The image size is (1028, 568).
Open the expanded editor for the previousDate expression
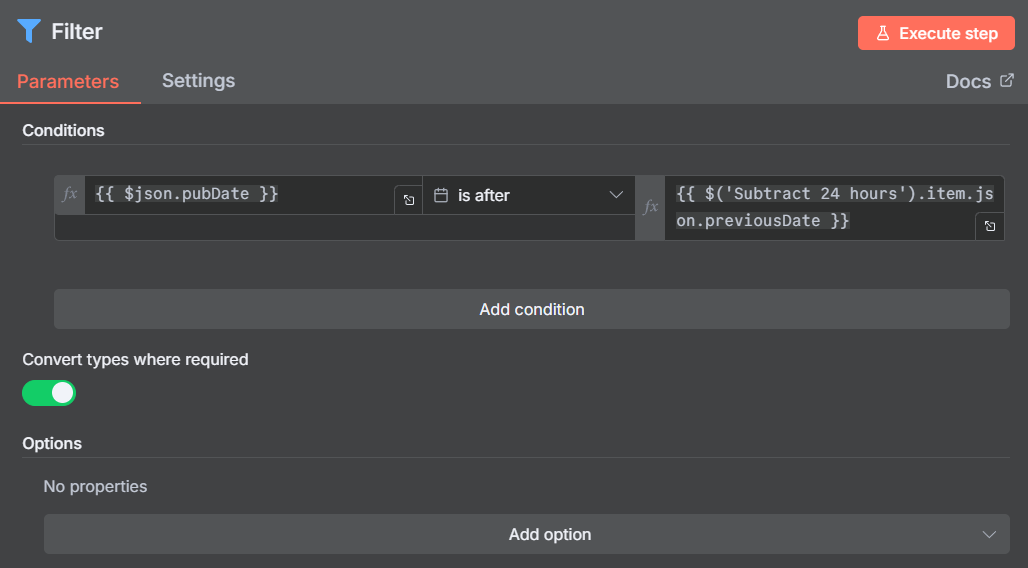point(989,227)
